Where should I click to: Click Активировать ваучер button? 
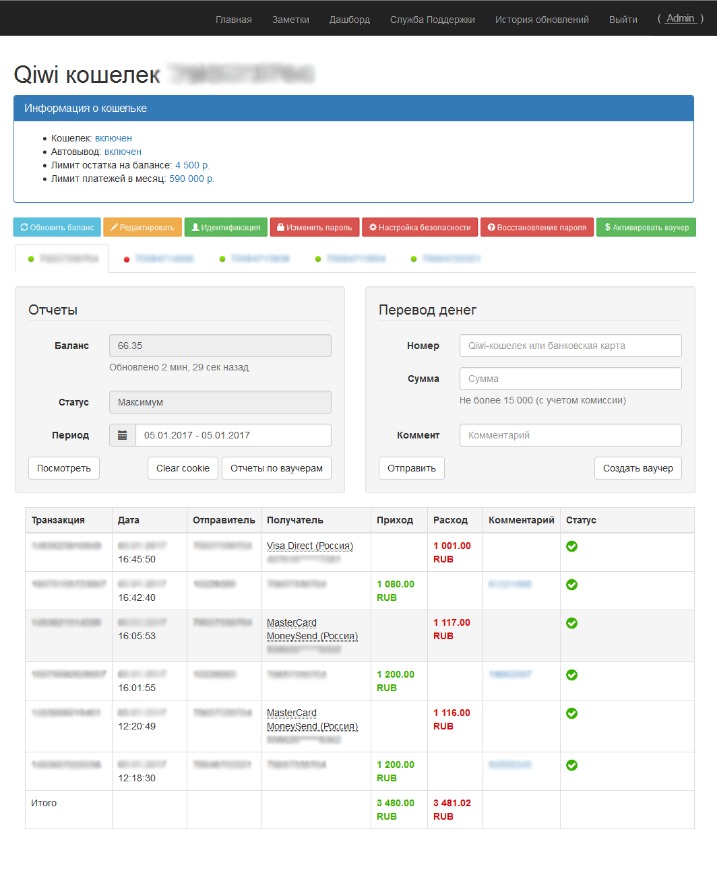[x=646, y=227]
